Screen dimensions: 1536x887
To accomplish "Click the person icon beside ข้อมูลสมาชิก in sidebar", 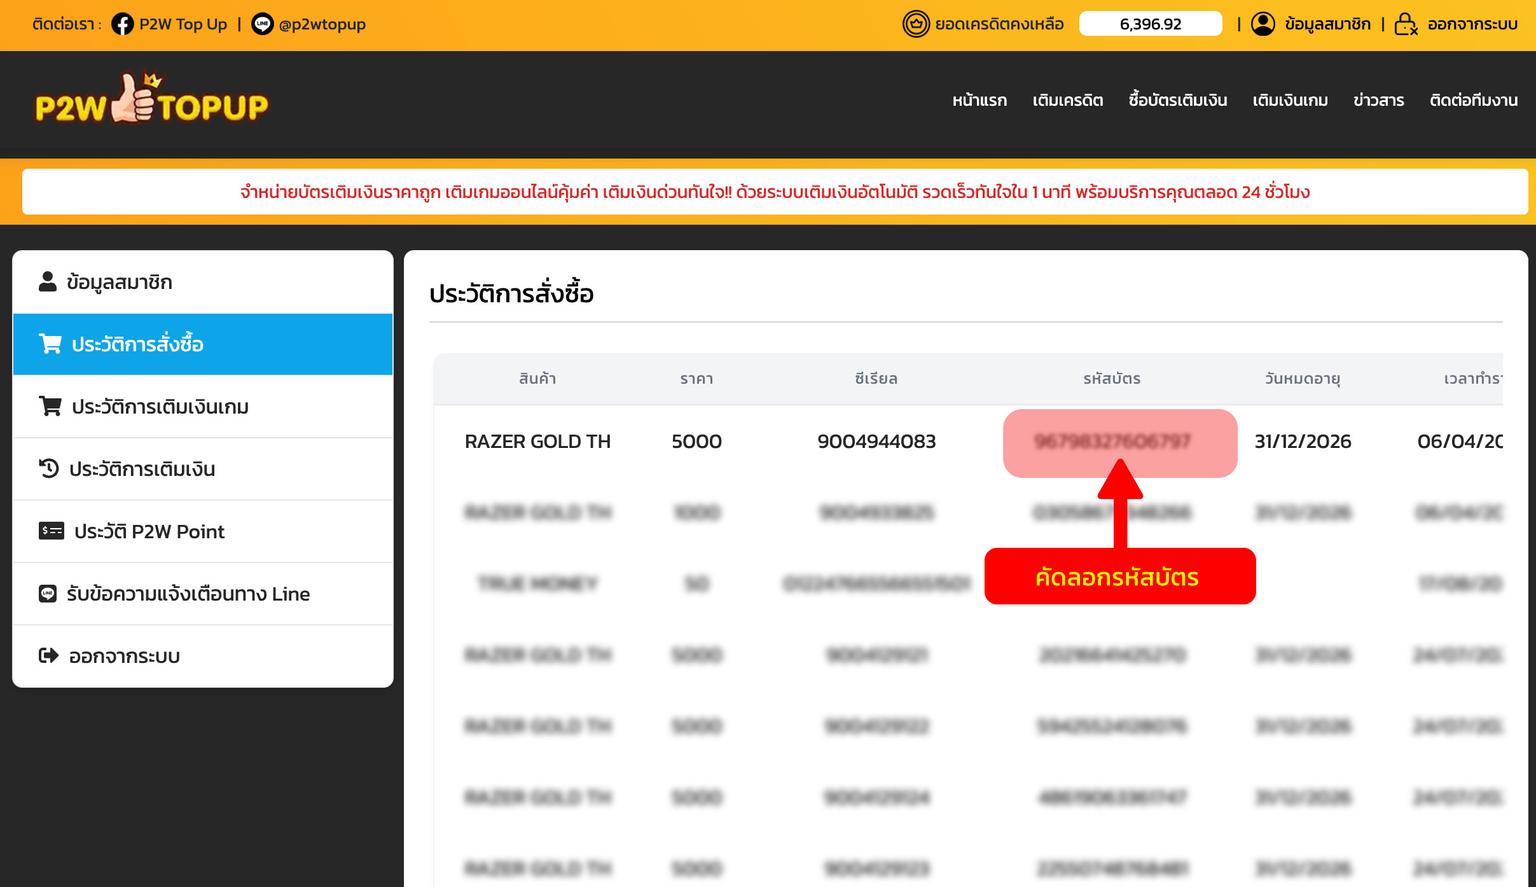I will pos(47,281).
